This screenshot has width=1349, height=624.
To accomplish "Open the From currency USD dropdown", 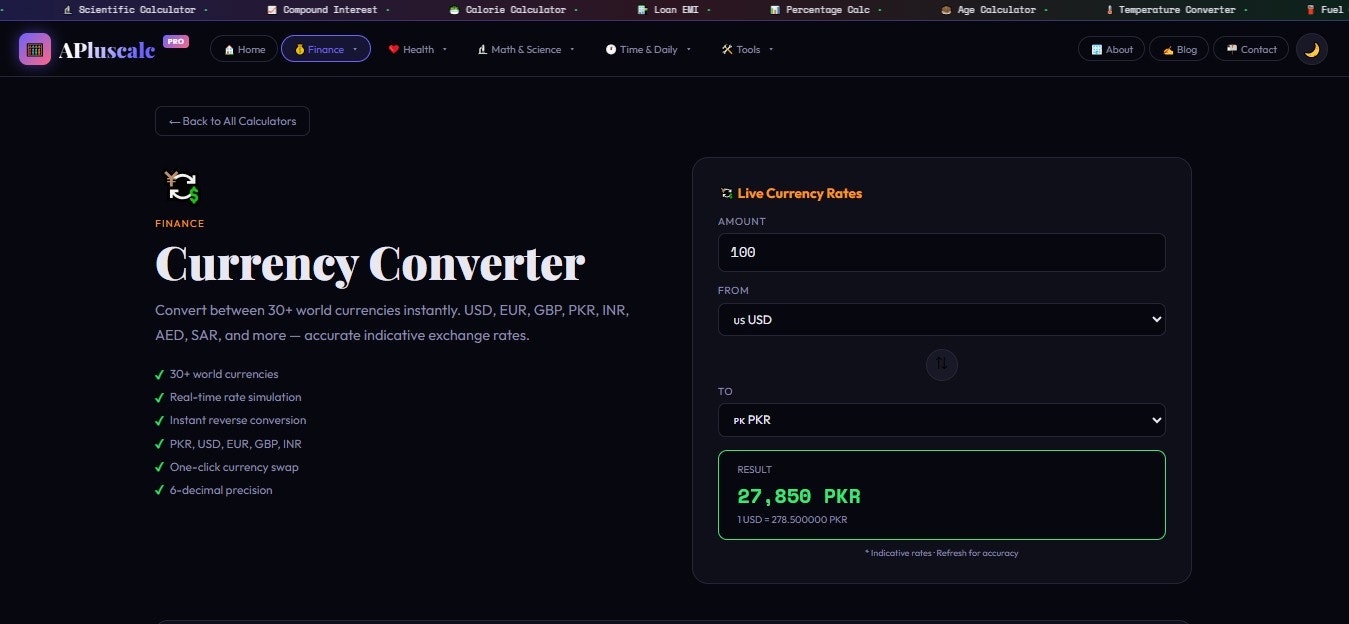I will 942,320.
